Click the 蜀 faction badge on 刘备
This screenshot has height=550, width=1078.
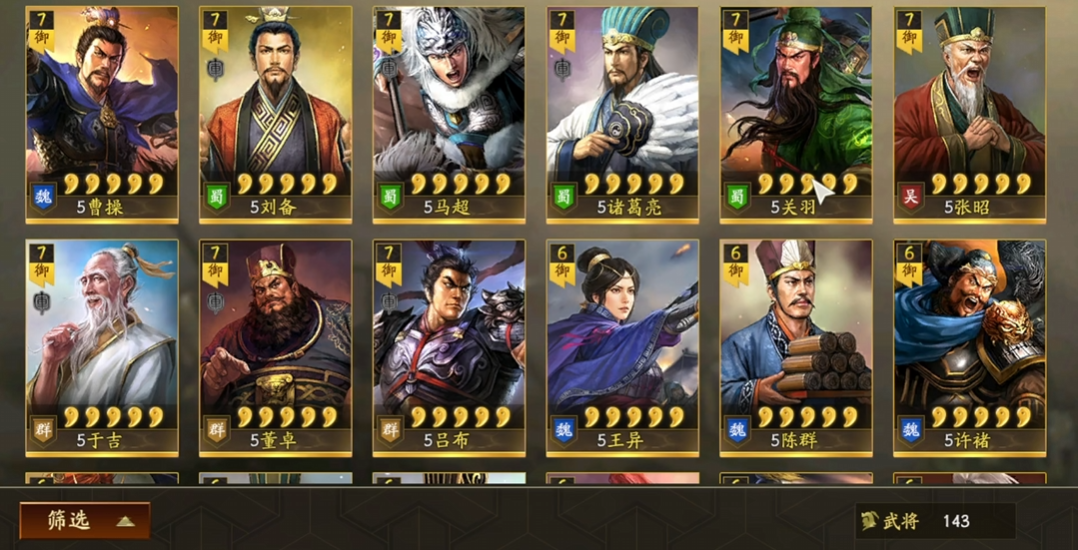(x=217, y=197)
